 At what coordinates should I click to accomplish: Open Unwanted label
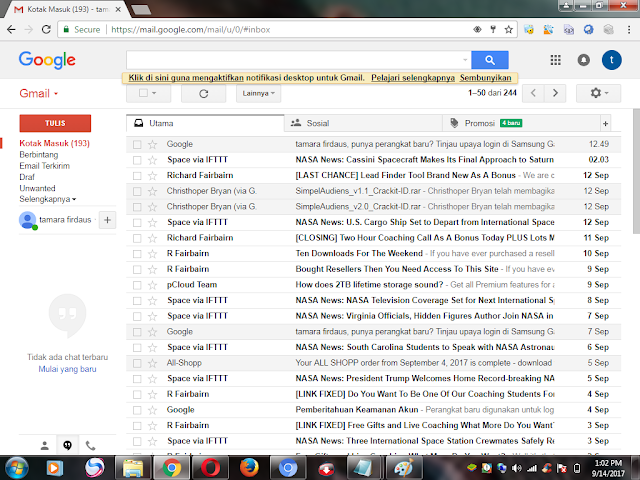pyautogui.click(x=37, y=188)
